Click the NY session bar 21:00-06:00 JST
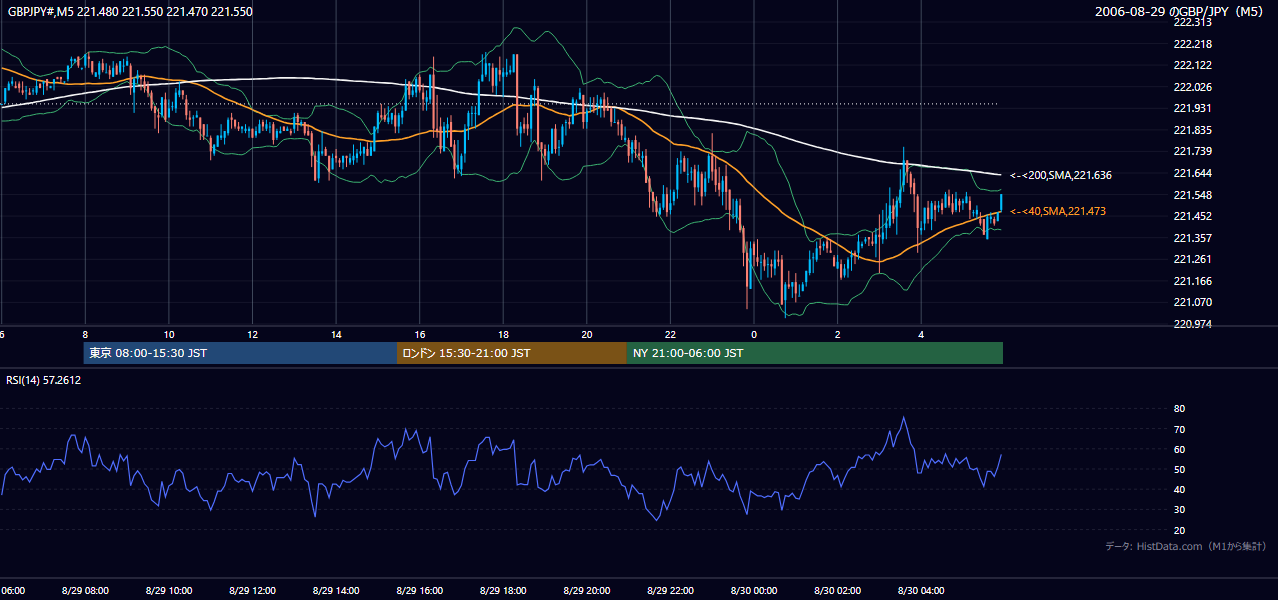This screenshot has width=1278, height=600. (815, 353)
